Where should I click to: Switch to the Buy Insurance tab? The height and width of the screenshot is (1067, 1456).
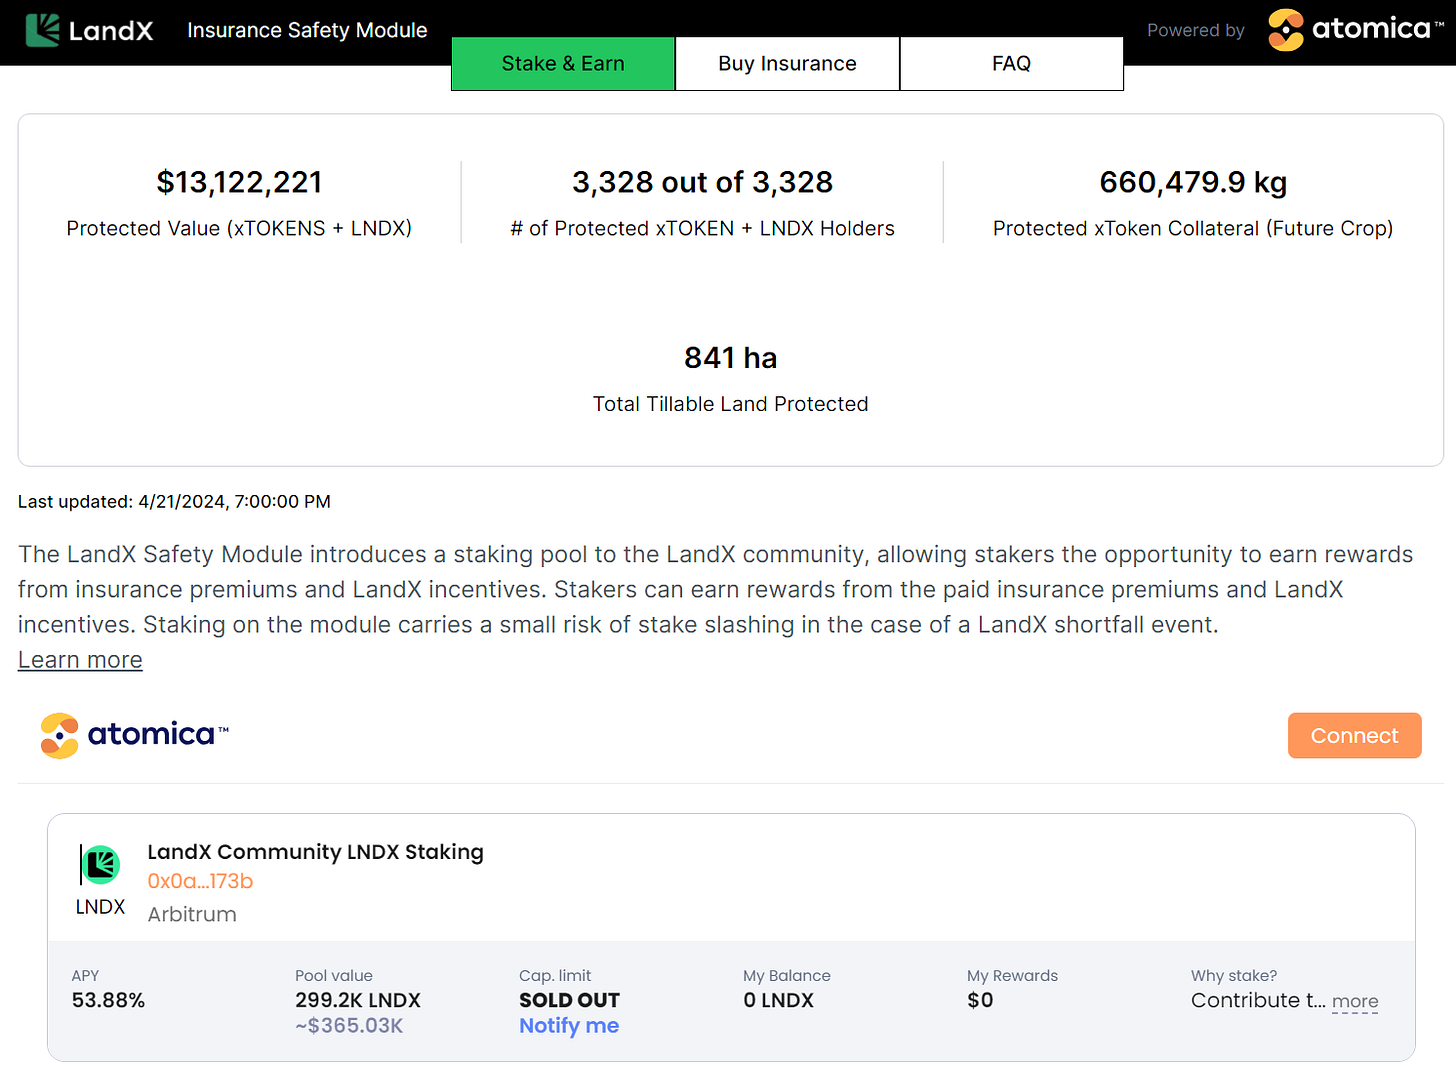(788, 64)
